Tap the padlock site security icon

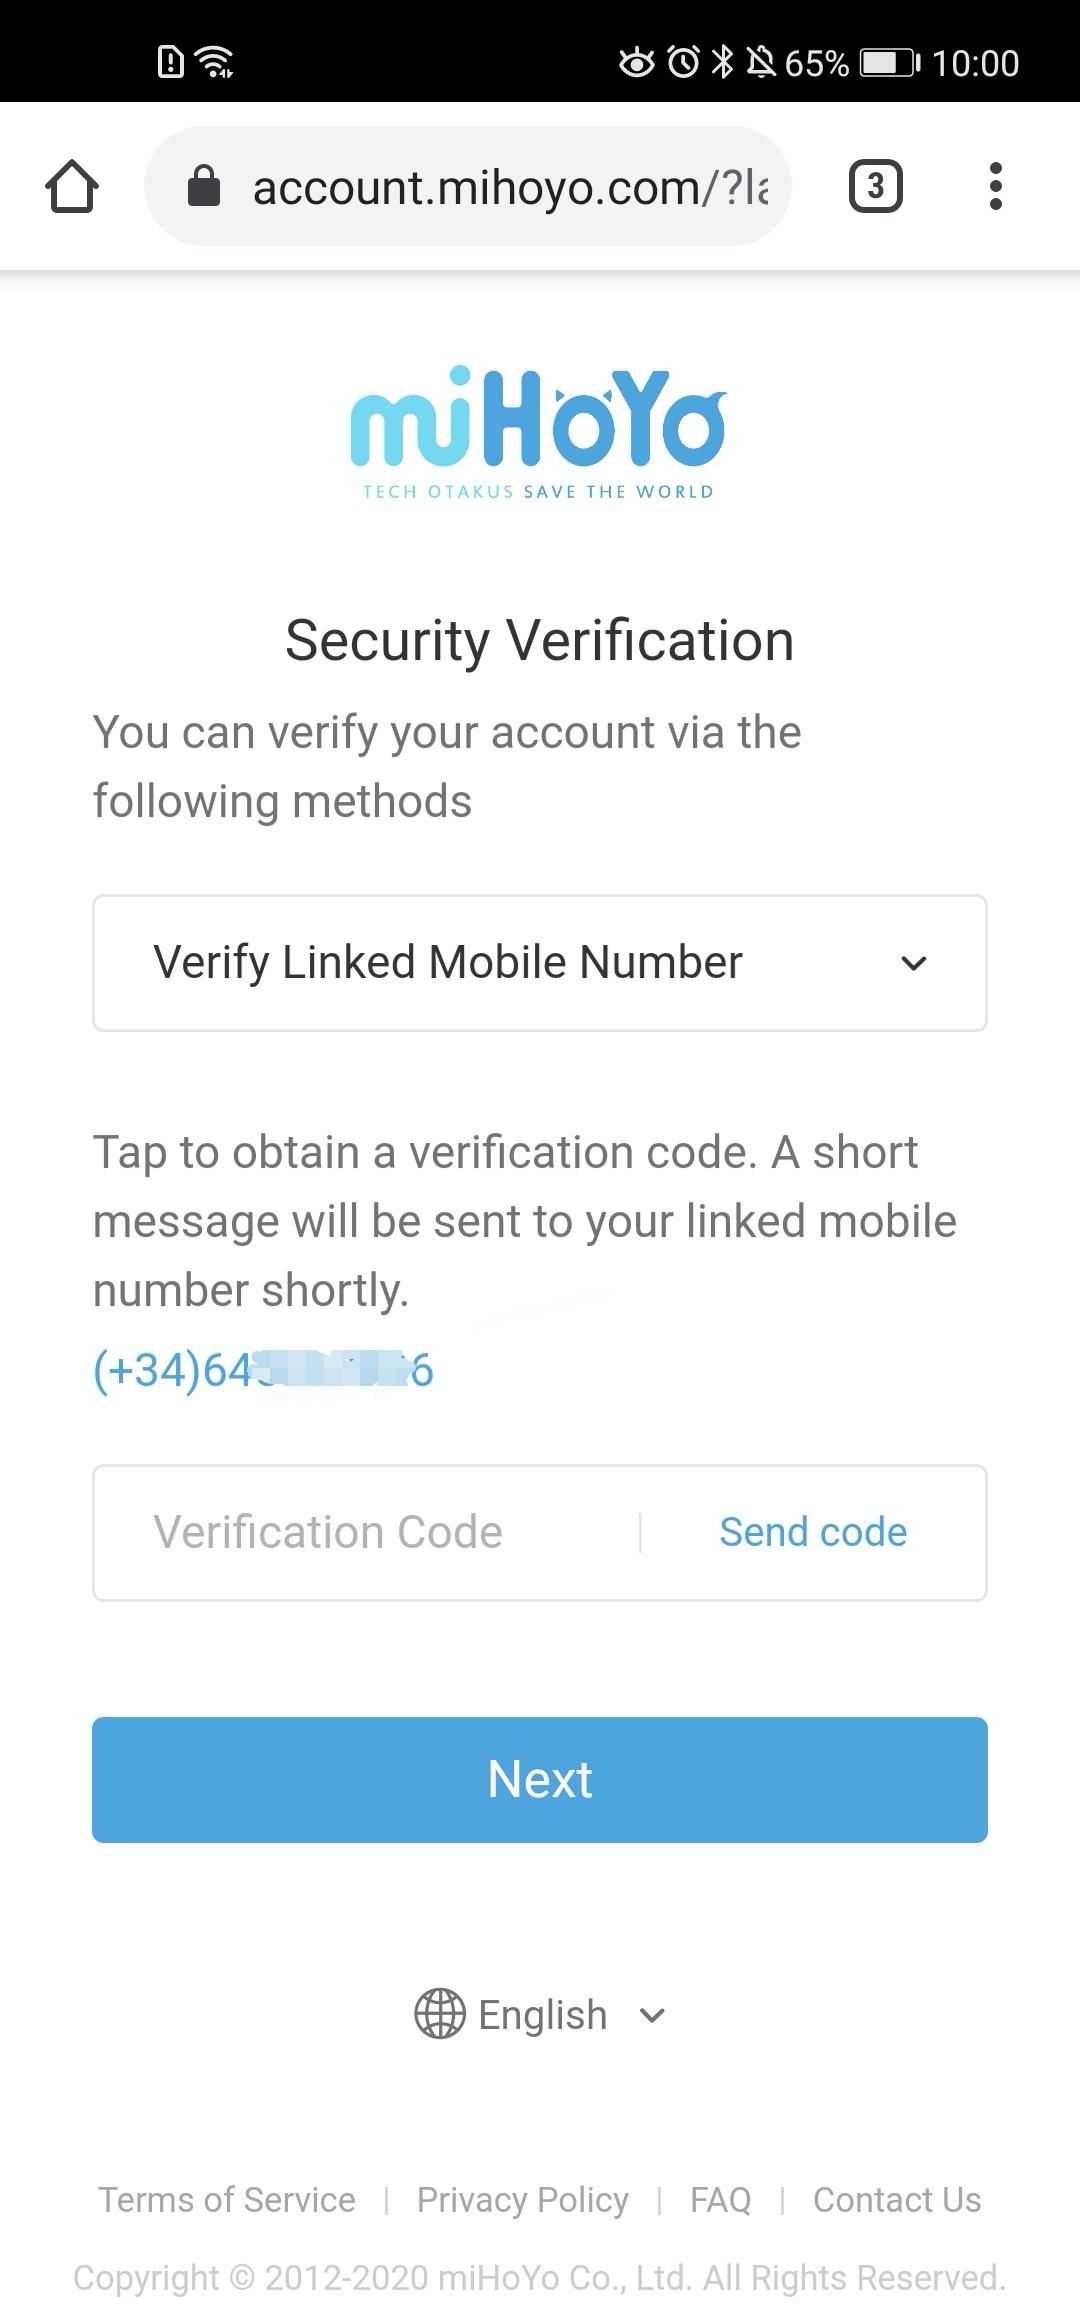[x=204, y=186]
